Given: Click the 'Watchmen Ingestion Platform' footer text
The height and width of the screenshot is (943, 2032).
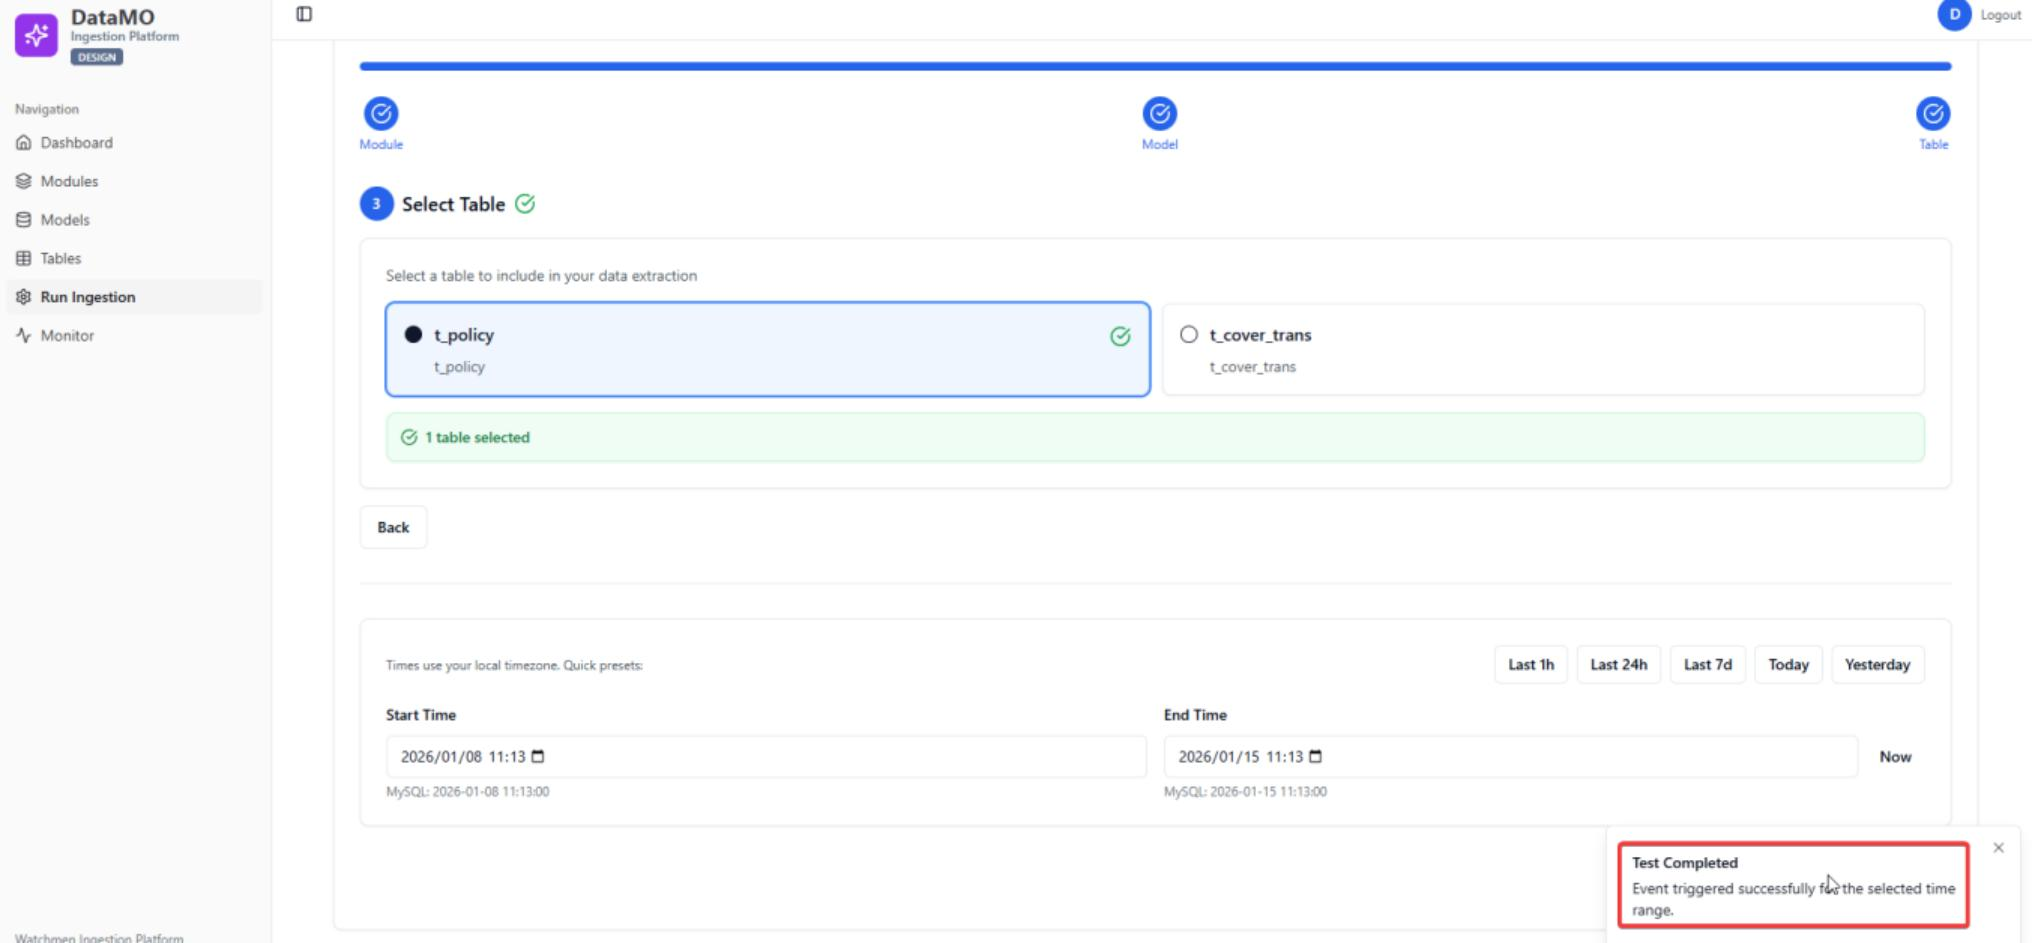Looking at the screenshot, I should pos(99,938).
